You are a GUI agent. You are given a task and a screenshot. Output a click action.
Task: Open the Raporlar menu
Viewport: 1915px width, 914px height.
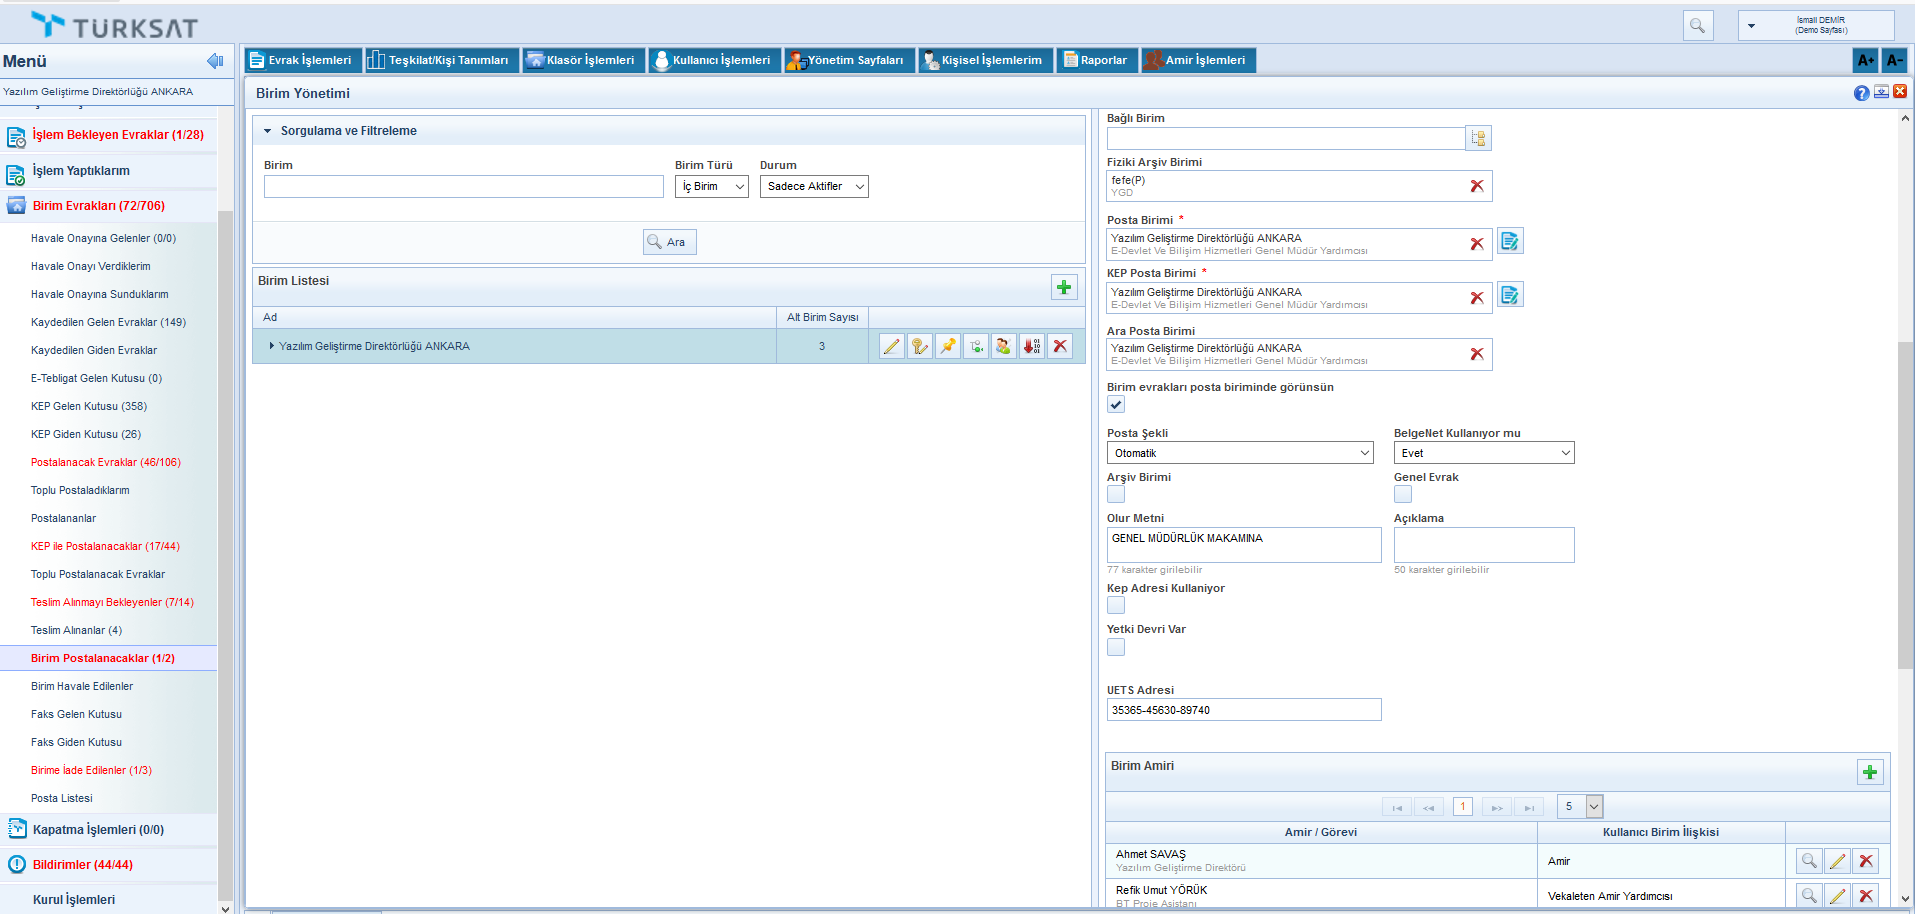(x=1096, y=61)
